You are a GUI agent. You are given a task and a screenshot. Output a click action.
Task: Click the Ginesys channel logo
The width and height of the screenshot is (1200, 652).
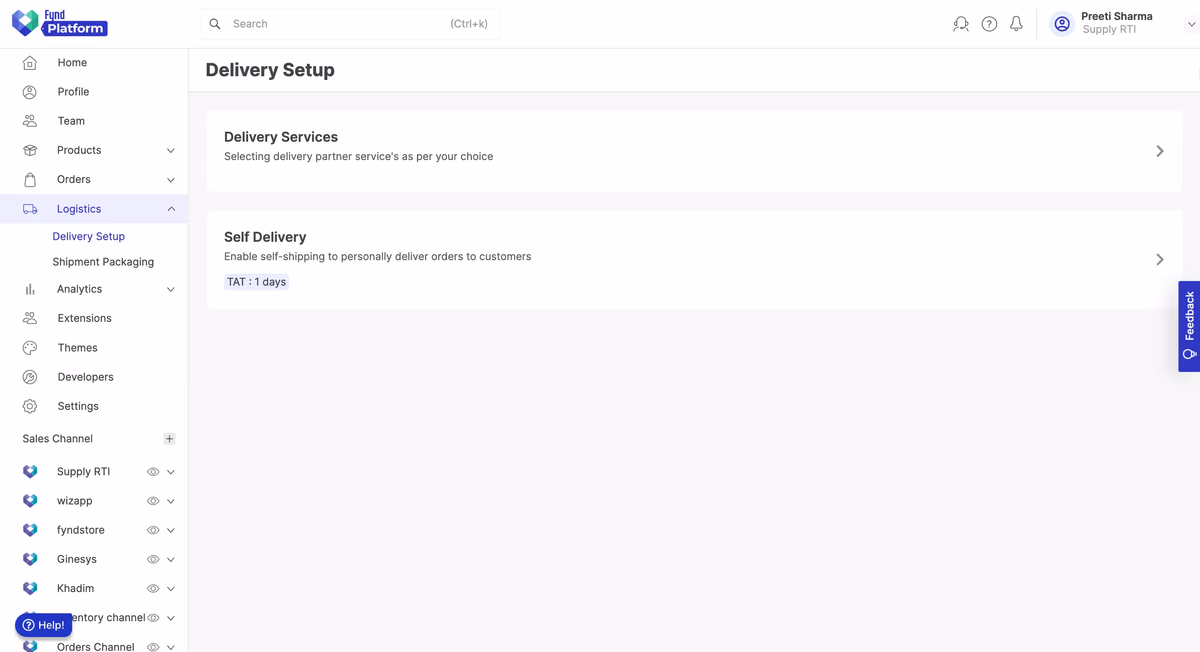click(30, 559)
